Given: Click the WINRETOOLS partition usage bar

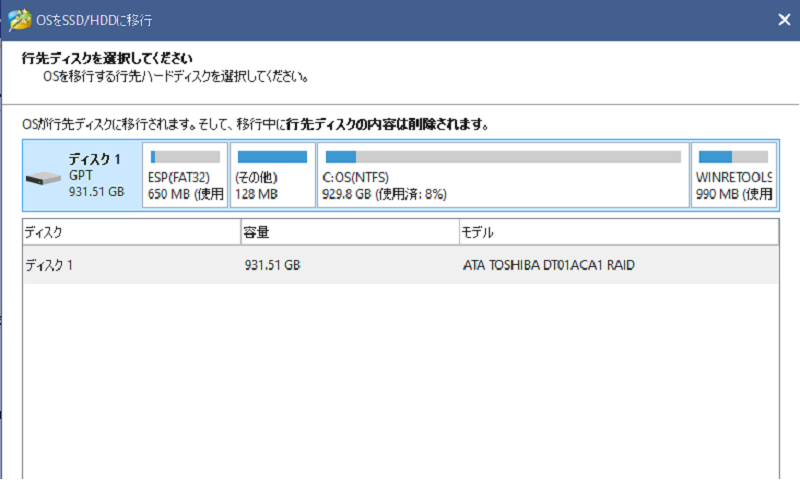Looking at the screenshot, I should (x=733, y=157).
